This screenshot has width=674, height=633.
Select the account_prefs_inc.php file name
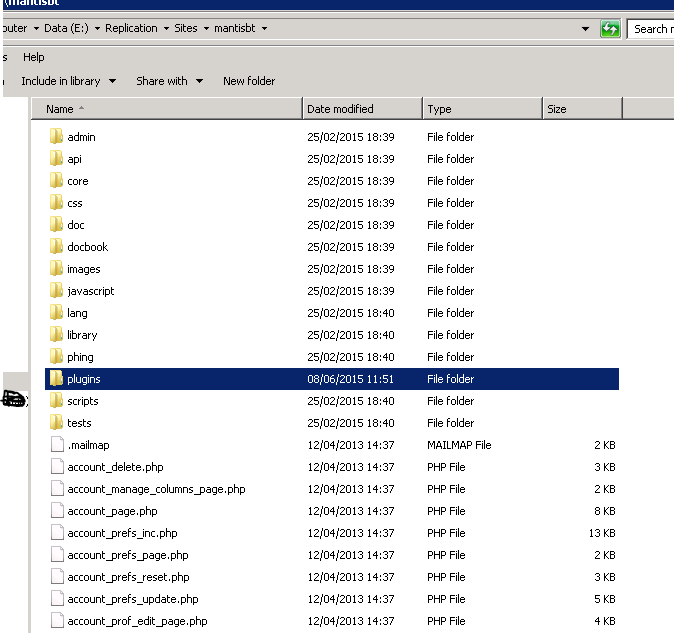click(122, 533)
